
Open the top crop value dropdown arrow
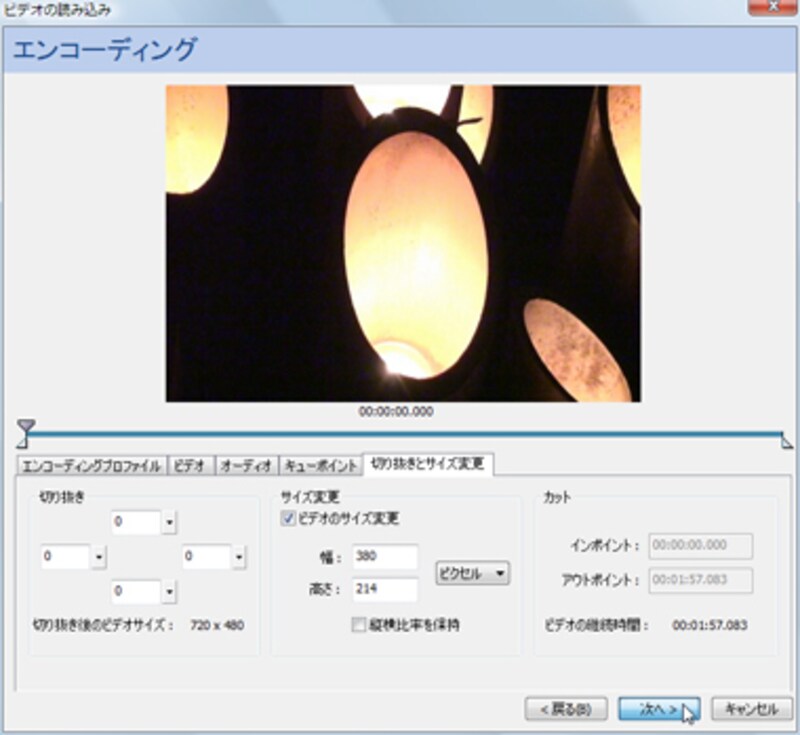point(169,522)
